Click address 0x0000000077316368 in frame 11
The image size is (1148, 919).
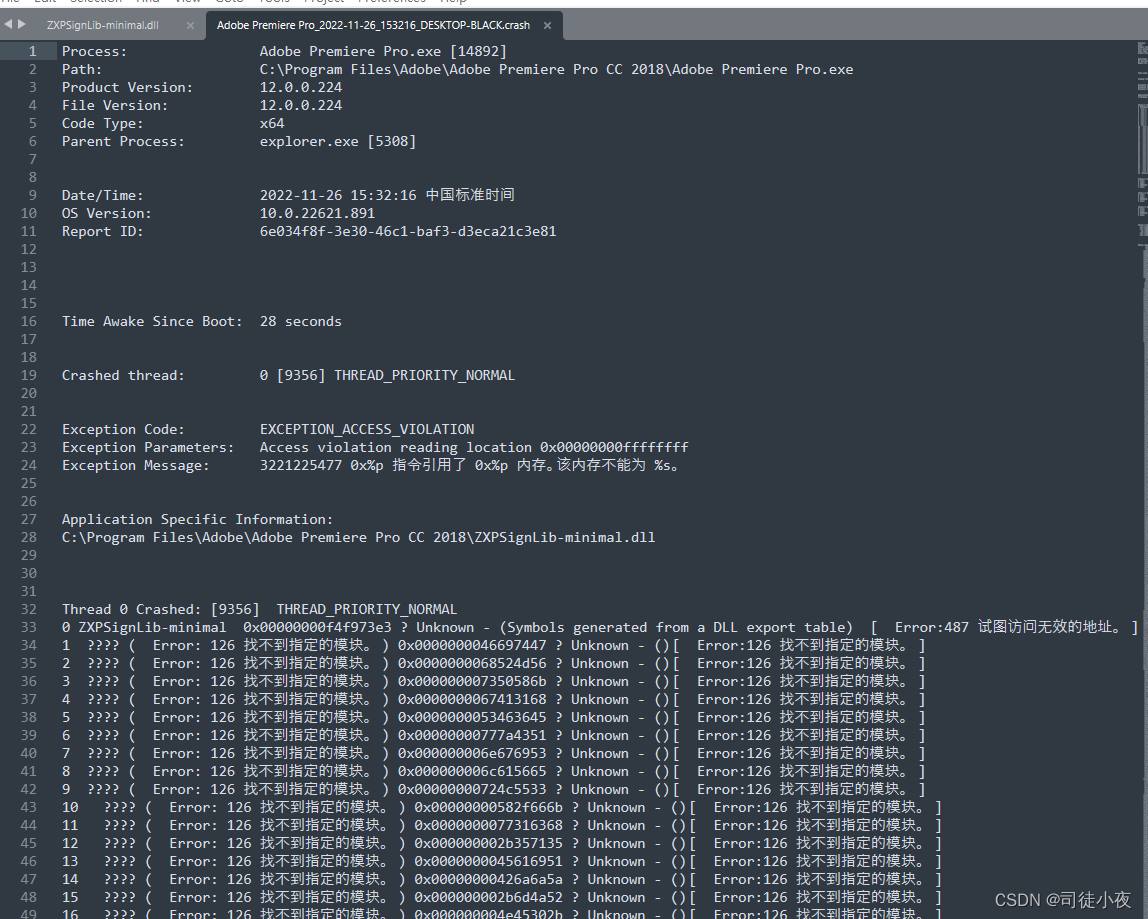(x=488, y=825)
